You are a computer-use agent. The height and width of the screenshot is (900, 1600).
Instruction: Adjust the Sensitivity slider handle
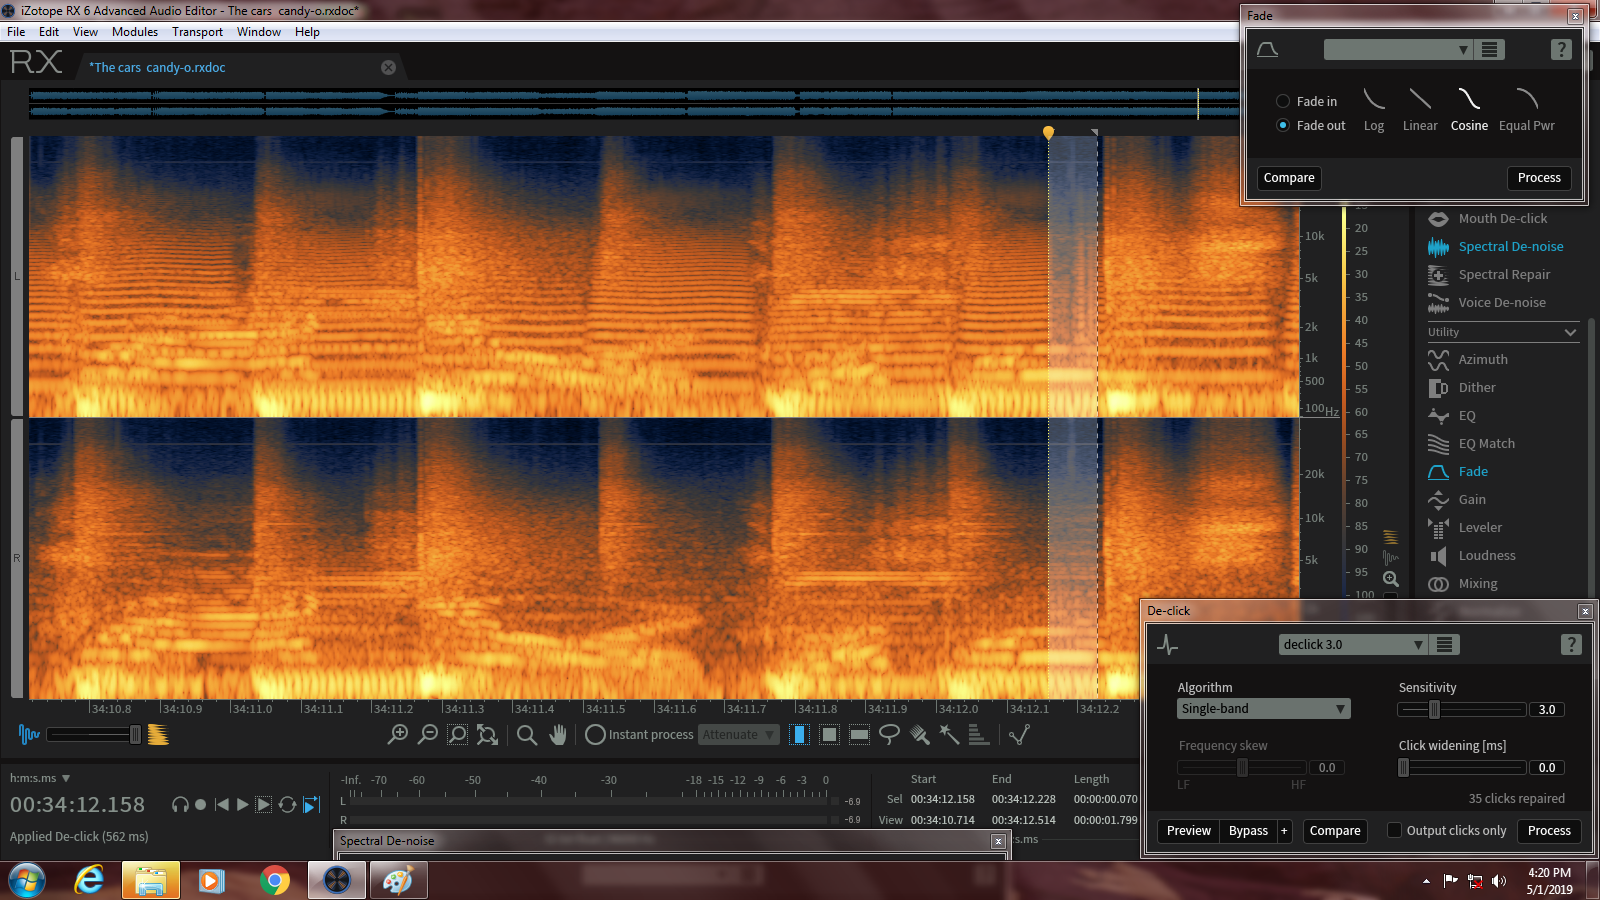[x=1434, y=710]
